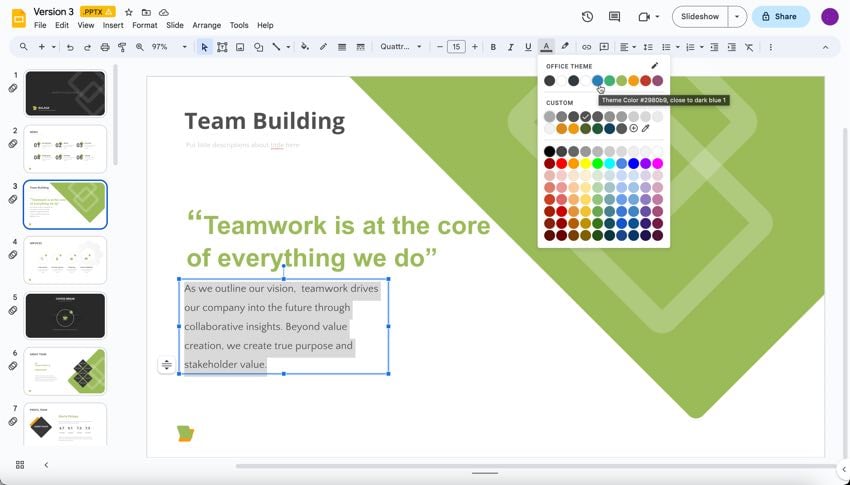Viewport: 850px width, 485px height.
Task: Pick the orange Office theme swatch
Action: pos(633,81)
